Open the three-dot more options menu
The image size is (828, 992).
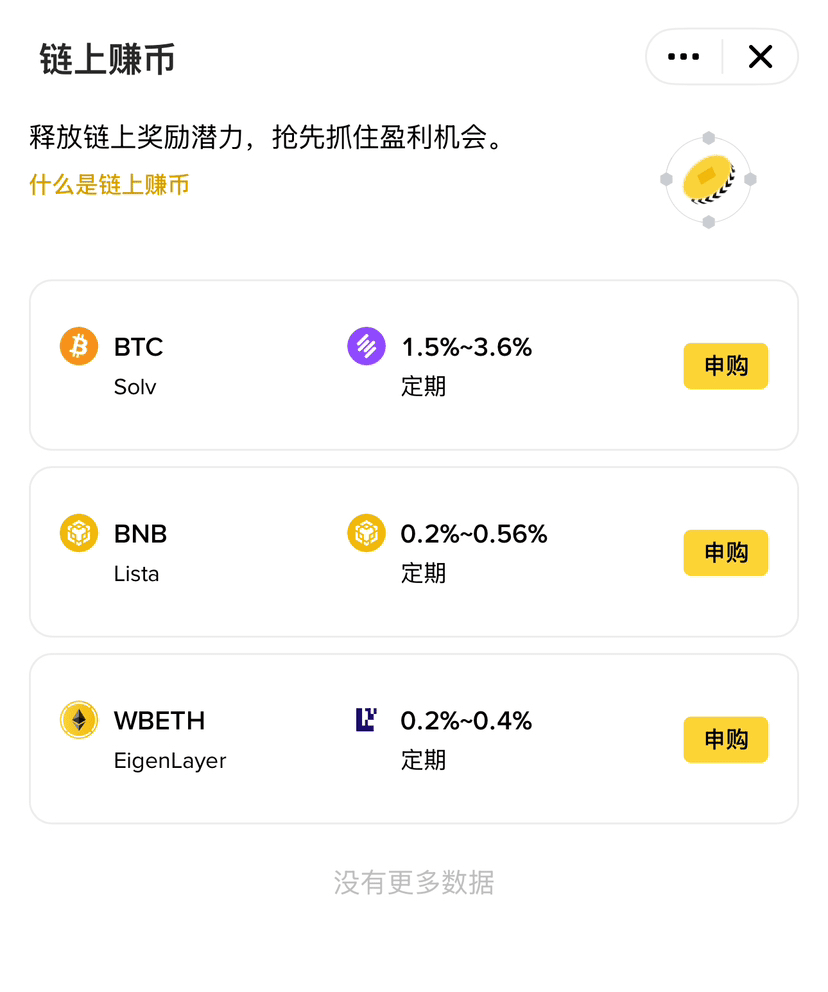(683, 57)
